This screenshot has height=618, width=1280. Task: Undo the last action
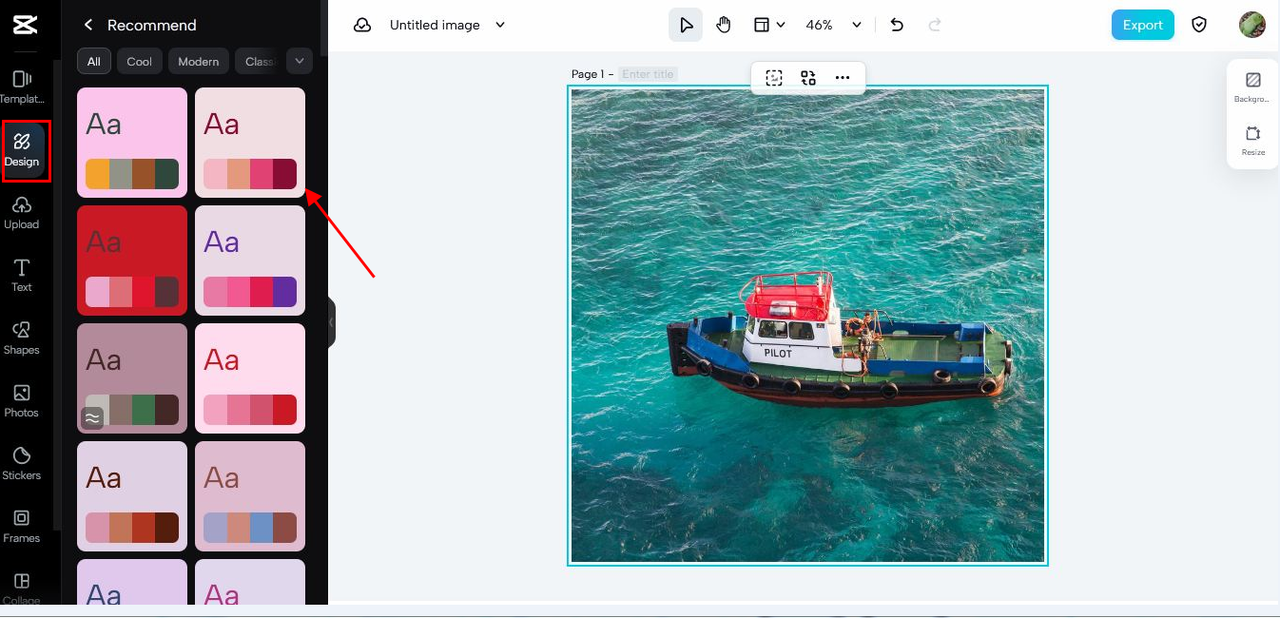(x=897, y=25)
